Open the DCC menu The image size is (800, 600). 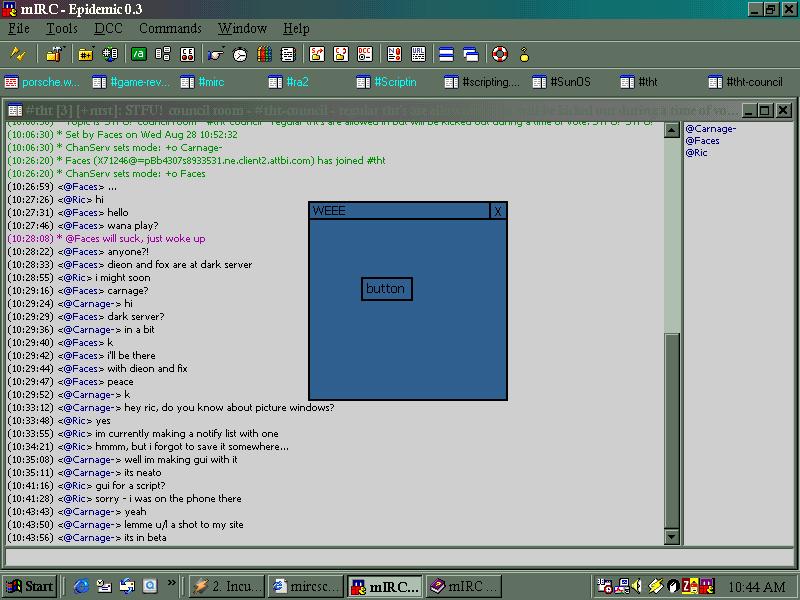pos(108,28)
